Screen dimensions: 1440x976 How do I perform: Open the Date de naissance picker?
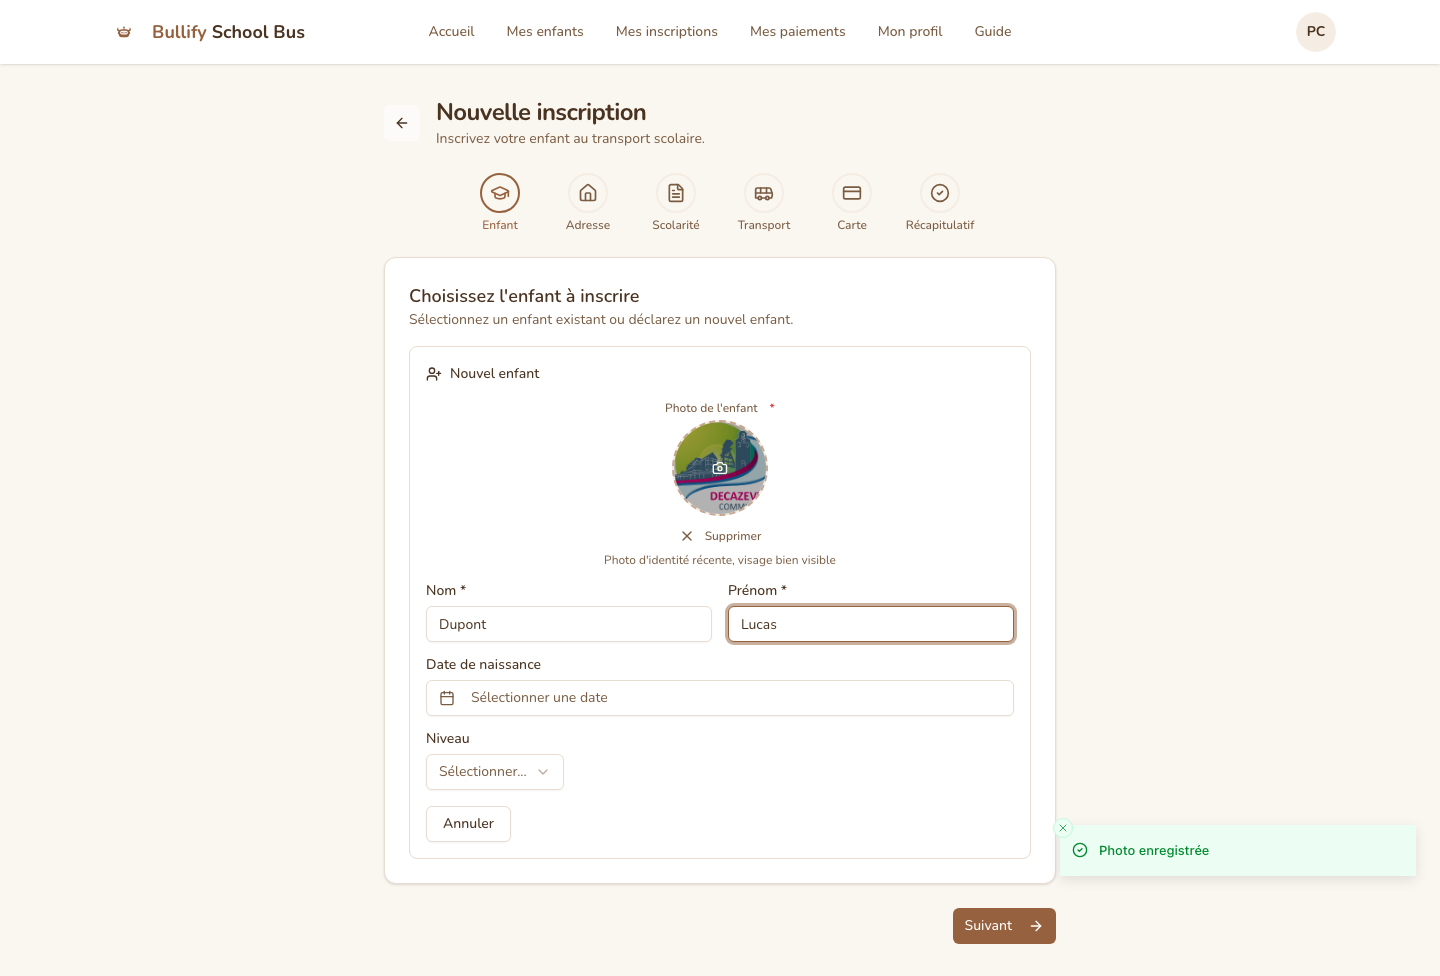click(720, 698)
